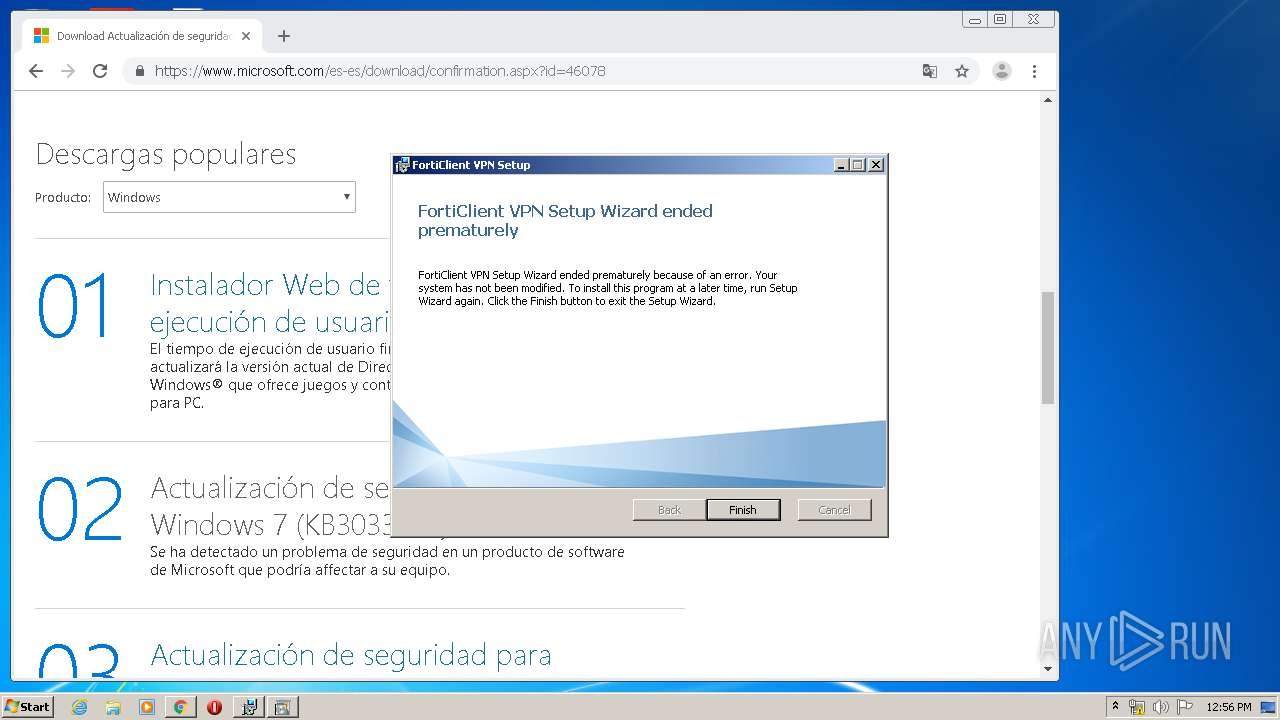Open the Producto Windows dropdown

[229, 197]
